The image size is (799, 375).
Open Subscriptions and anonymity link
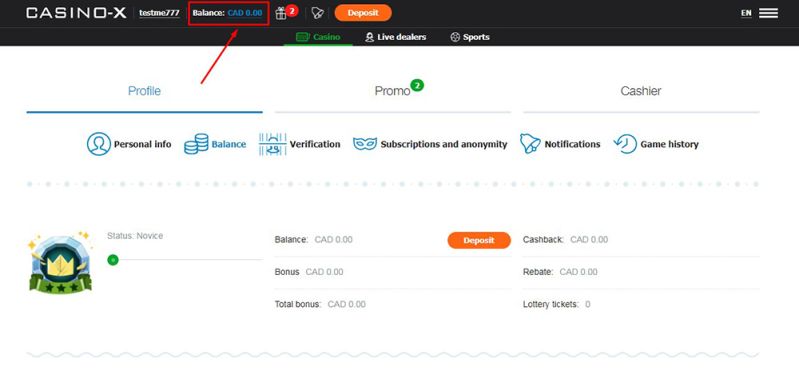click(x=444, y=144)
